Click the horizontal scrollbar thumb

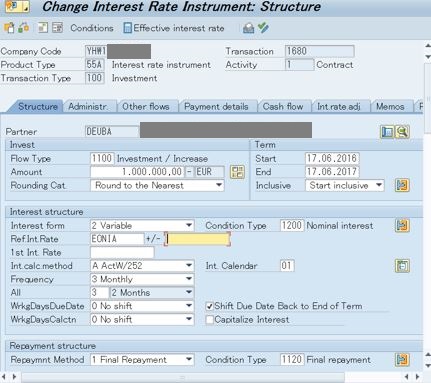coord(183,377)
